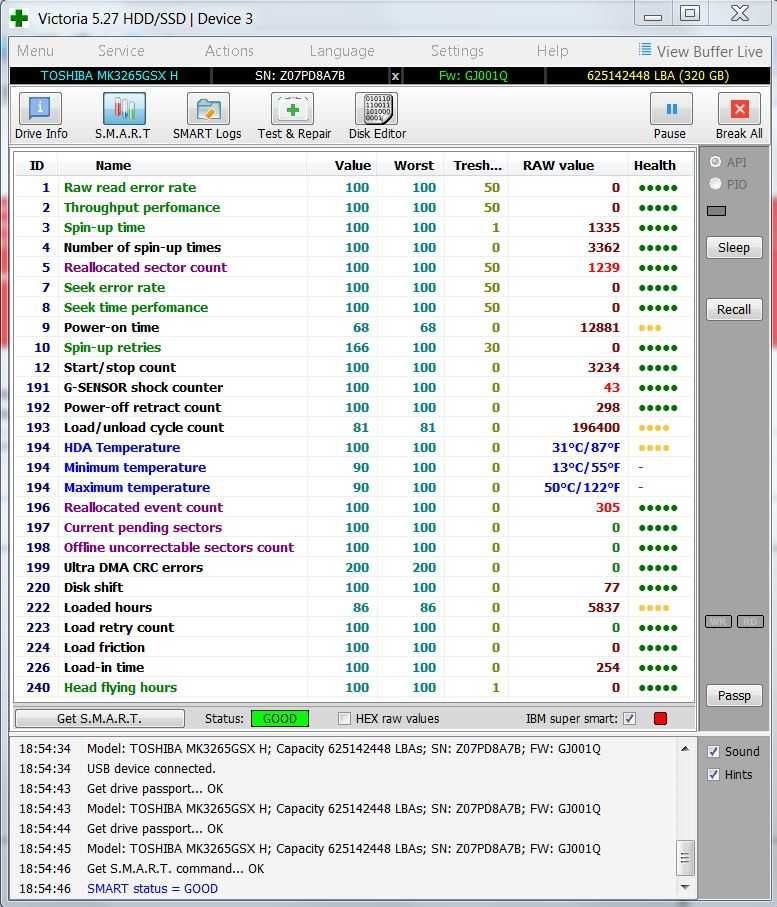The width and height of the screenshot is (777, 907).
Task: Click the 625142448 LBA (320 GB) label
Action: click(658, 76)
